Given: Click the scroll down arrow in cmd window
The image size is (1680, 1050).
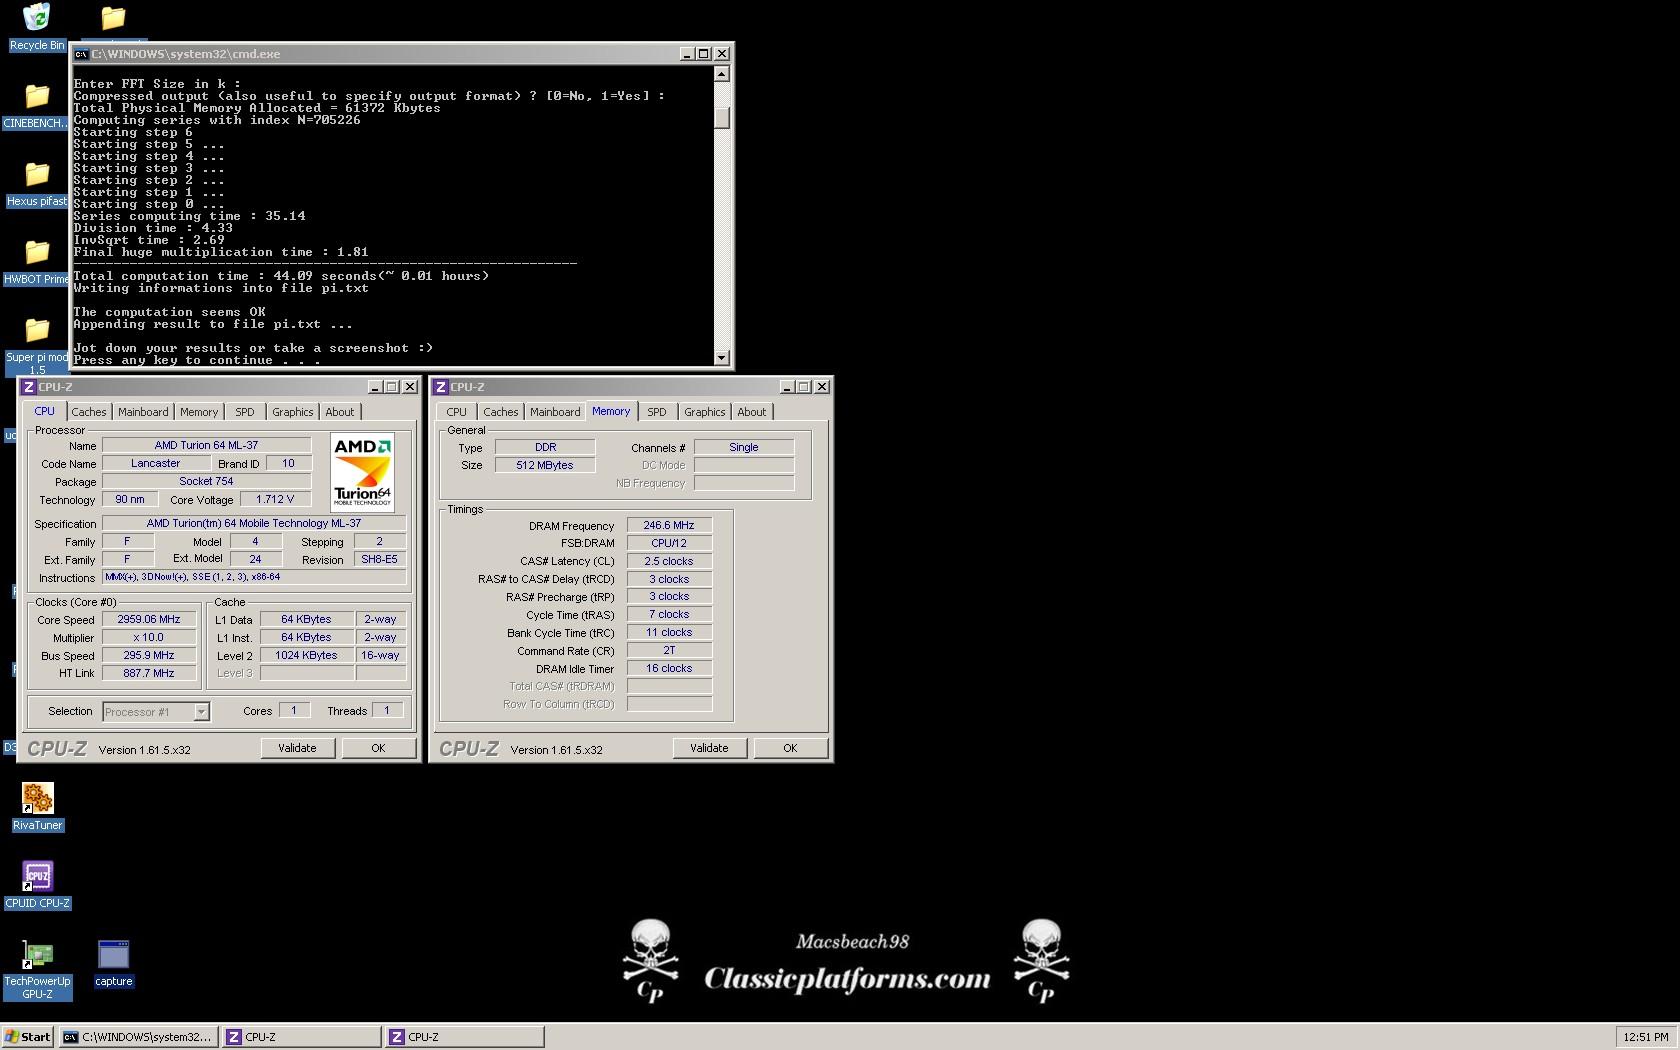Looking at the screenshot, I should click(x=722, y=357).
